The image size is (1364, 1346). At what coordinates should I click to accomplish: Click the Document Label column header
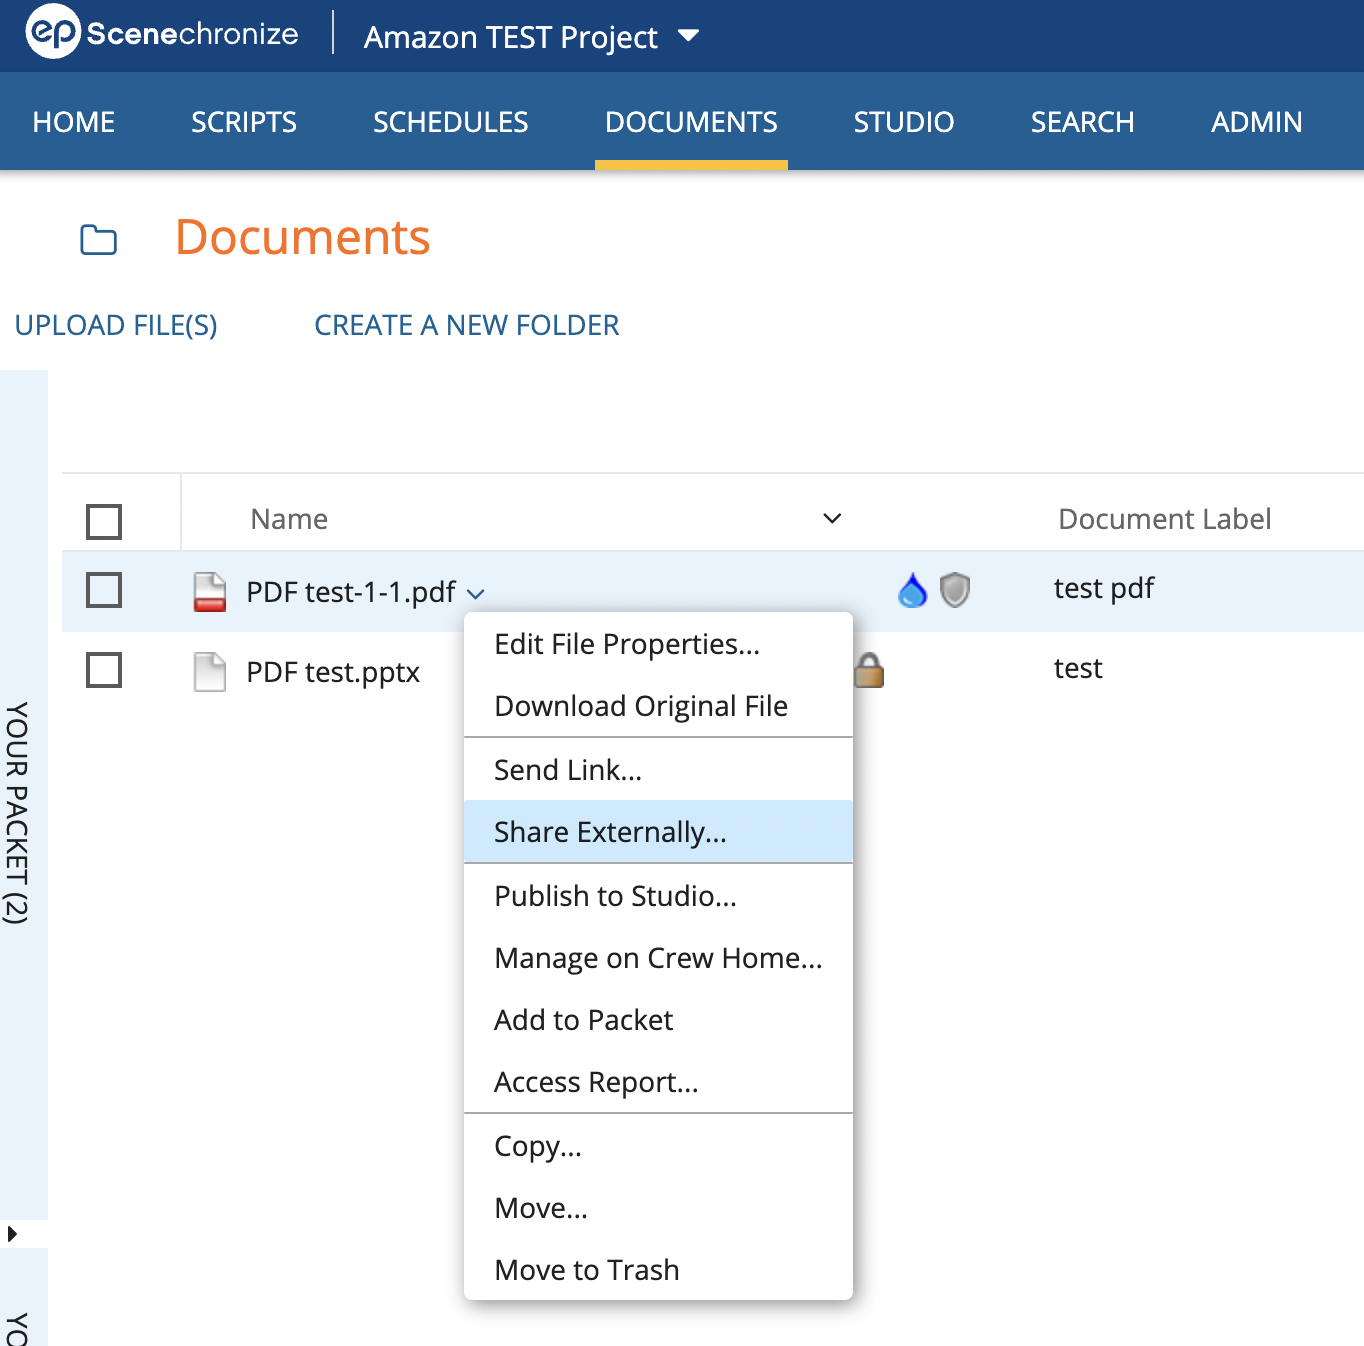(x=1165, y=519)
